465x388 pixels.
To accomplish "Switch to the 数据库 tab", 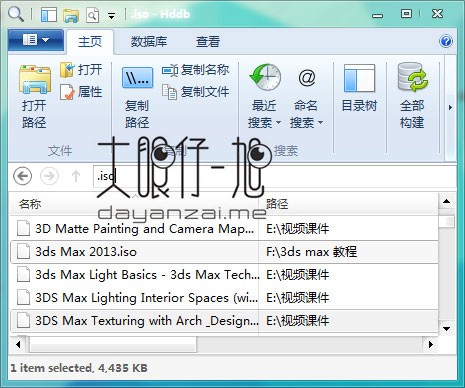I will (x=149, y=42).
